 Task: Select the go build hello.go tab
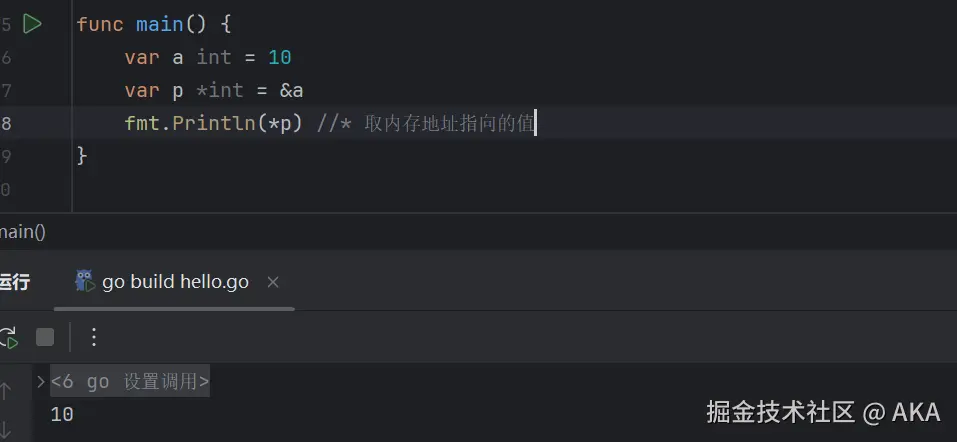[175, 282]
